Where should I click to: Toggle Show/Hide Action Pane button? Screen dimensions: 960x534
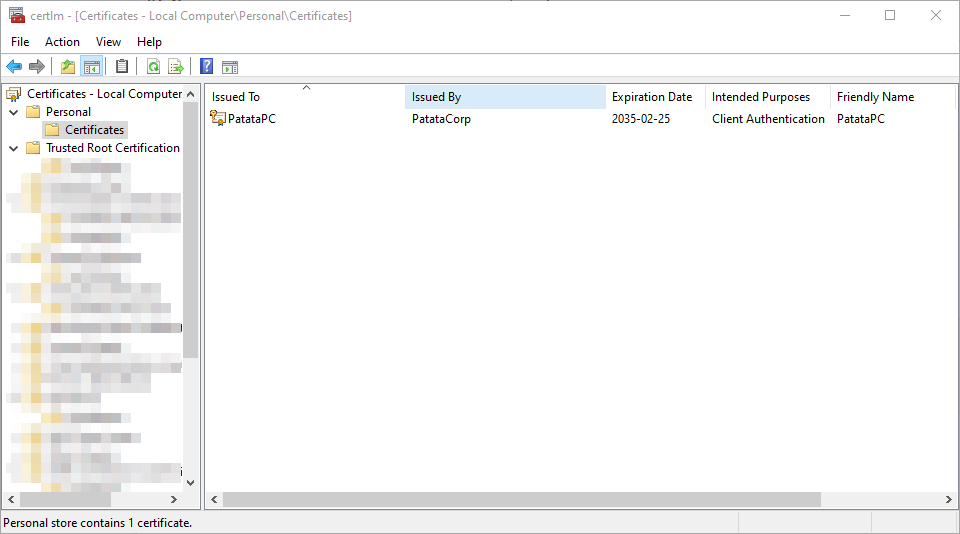click(230, 67)
